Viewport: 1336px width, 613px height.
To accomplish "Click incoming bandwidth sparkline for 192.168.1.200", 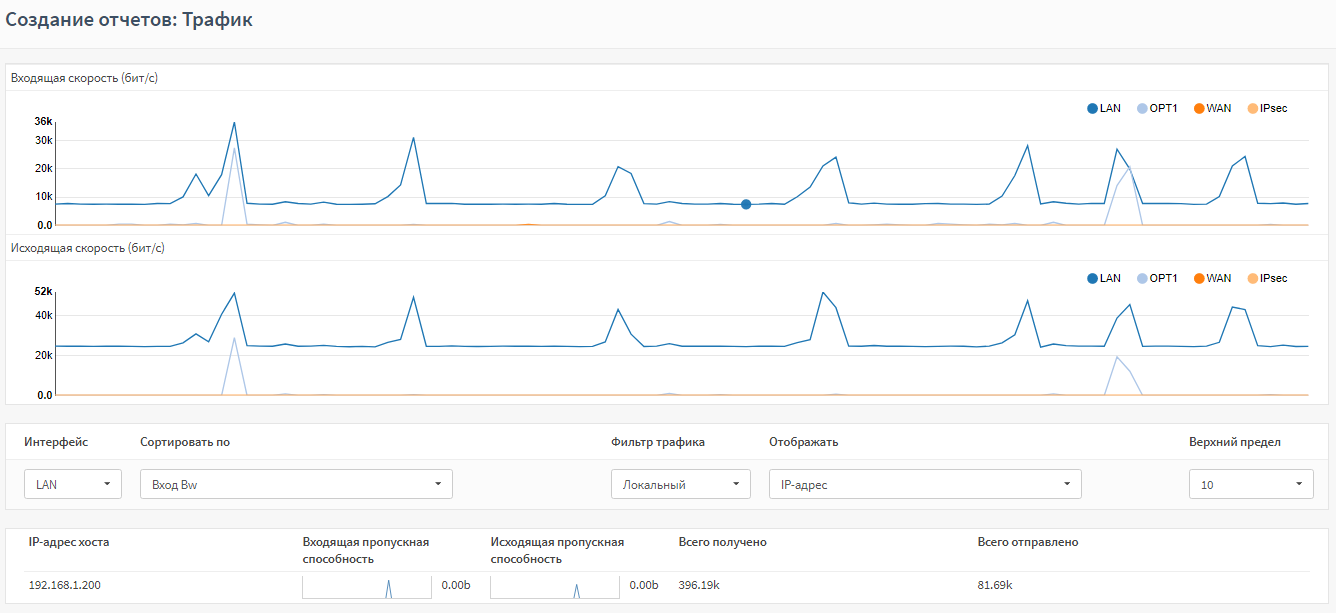I will click(366, 586).
